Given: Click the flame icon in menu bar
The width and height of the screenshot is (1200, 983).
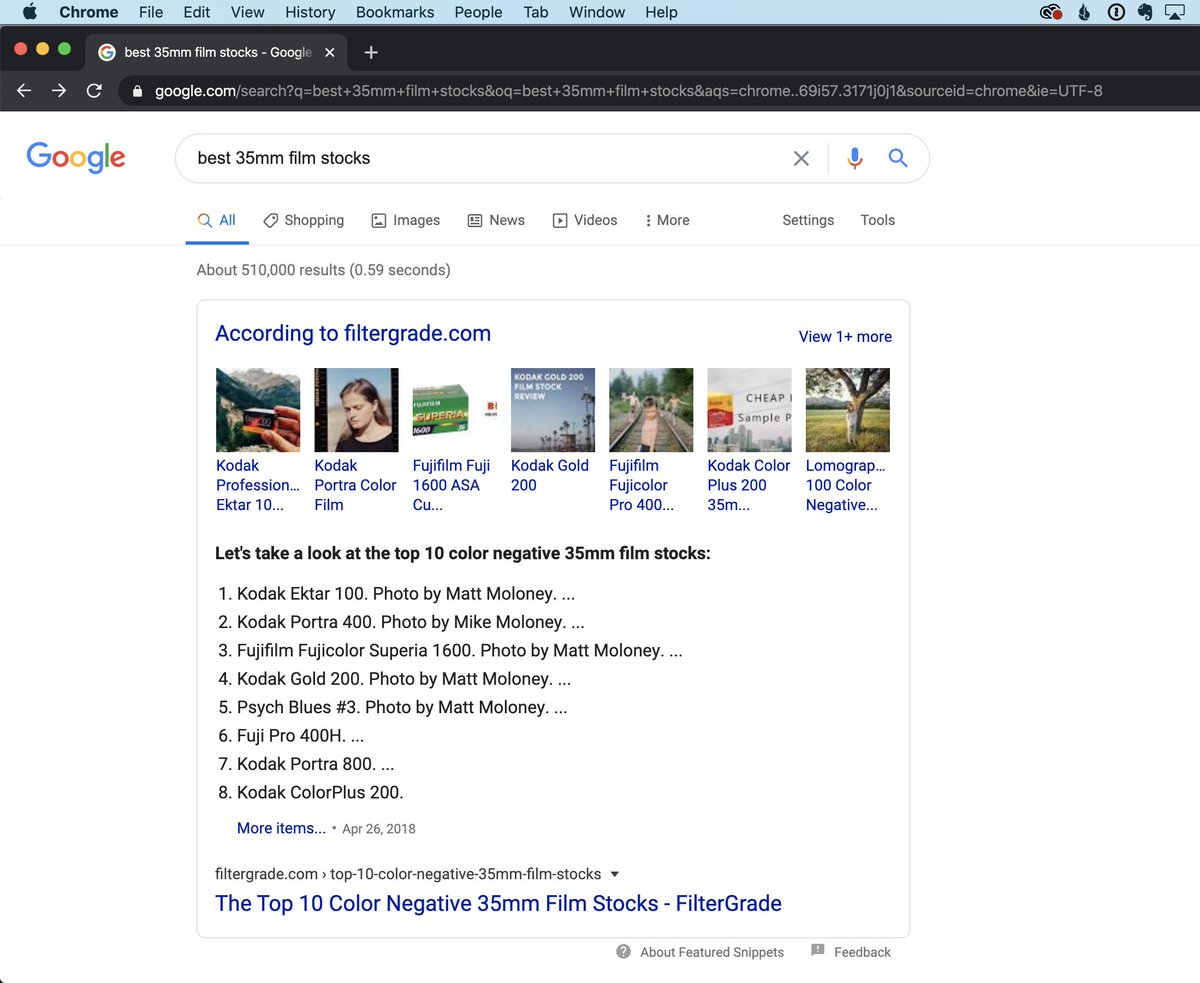Looking at the screenshot, I should pyautogui.click(x=1085, y=12).
